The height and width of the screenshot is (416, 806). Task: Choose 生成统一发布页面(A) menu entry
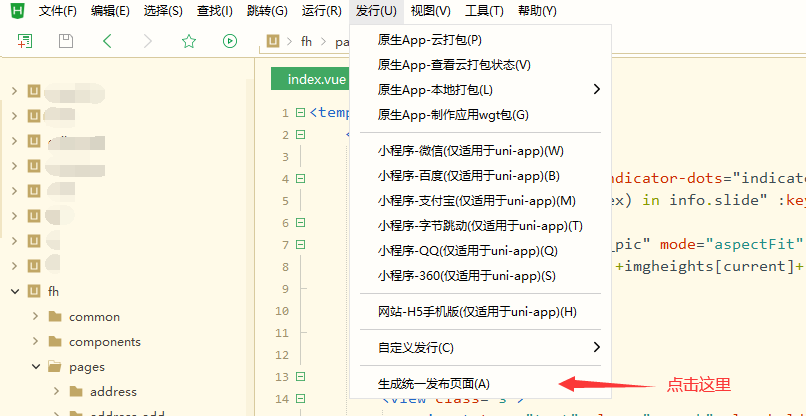434,384
